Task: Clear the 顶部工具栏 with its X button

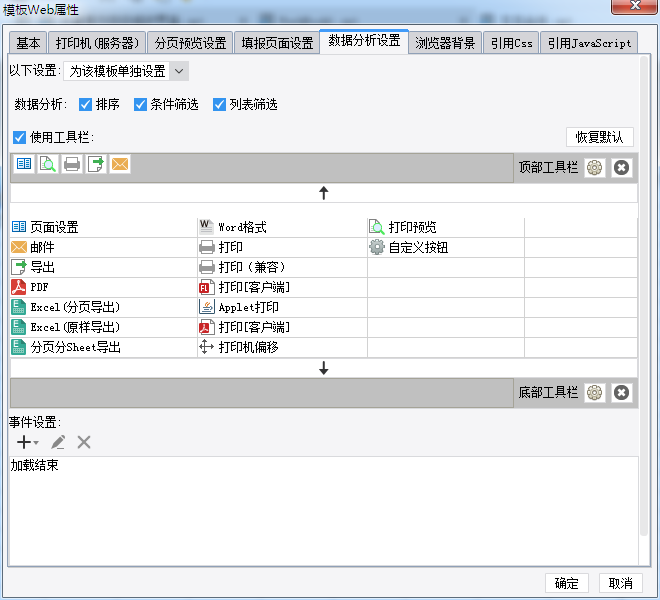Action: tap(621, 168)
